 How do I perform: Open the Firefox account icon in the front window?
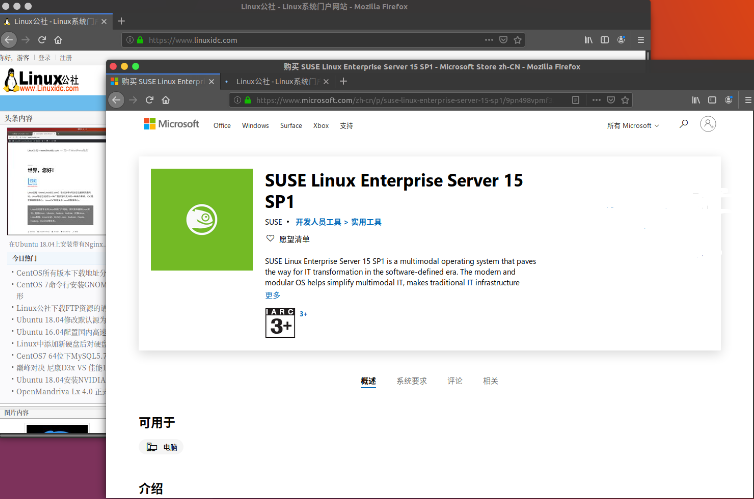click(729, 100)
